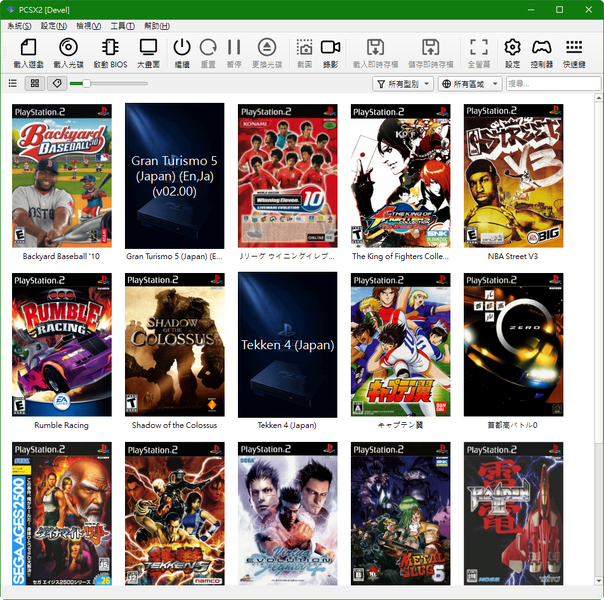Viewport: 604px width, 600px height.
Task: Switch to game grid view
Action: pyautogui.click(x=35, y=84)
